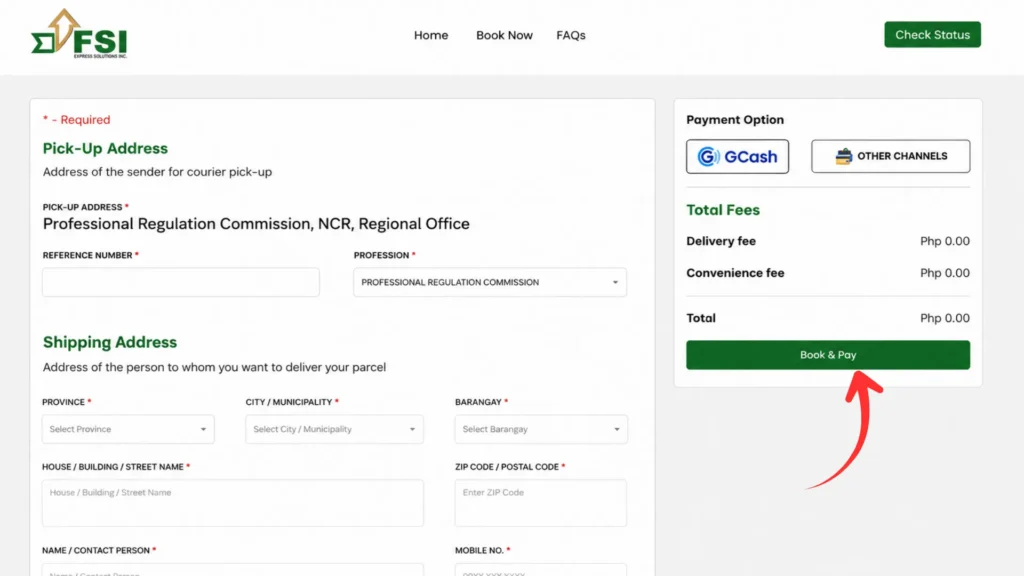Image resolution: width=1024 pixels, height=576 pixels.
Task: Go to Book Now page
Action: click(504, 35)
